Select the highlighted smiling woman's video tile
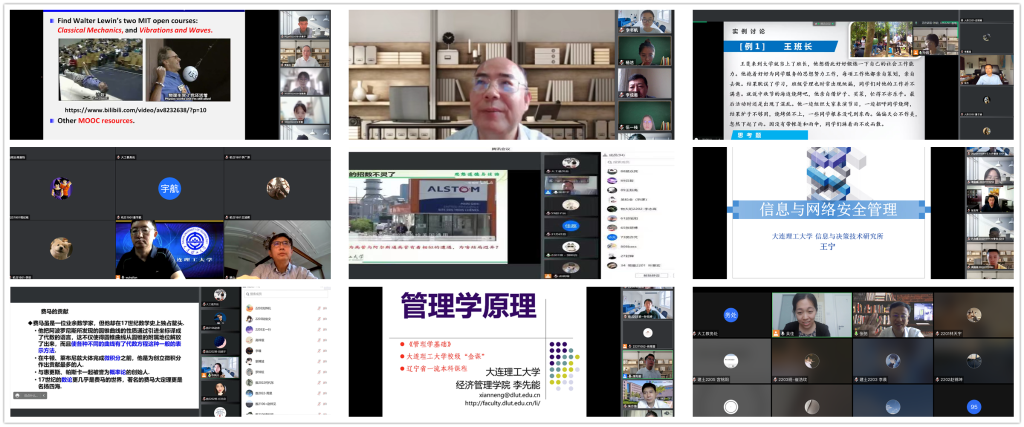Image resolution: width=1024 pixels, height=427 pixels. pos(812,315)
